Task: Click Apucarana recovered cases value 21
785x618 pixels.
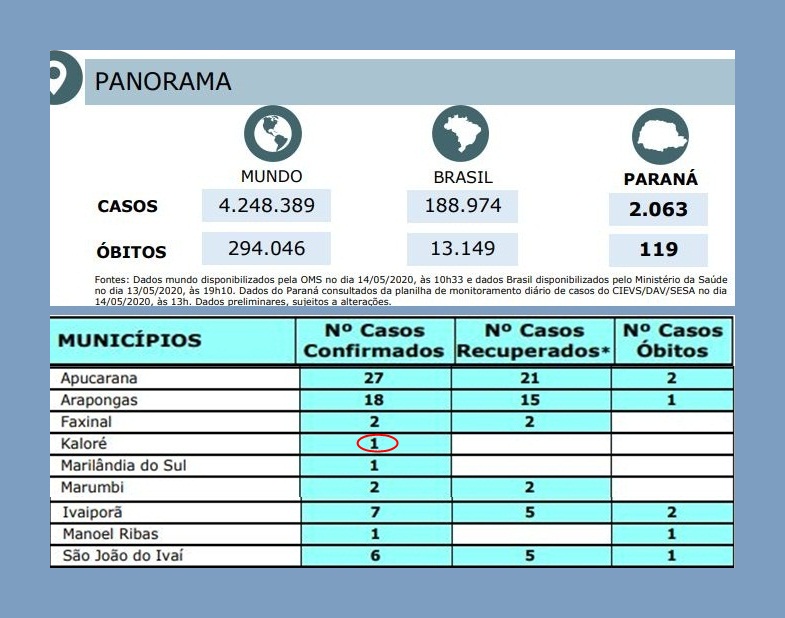Action: tap(530, 378)
